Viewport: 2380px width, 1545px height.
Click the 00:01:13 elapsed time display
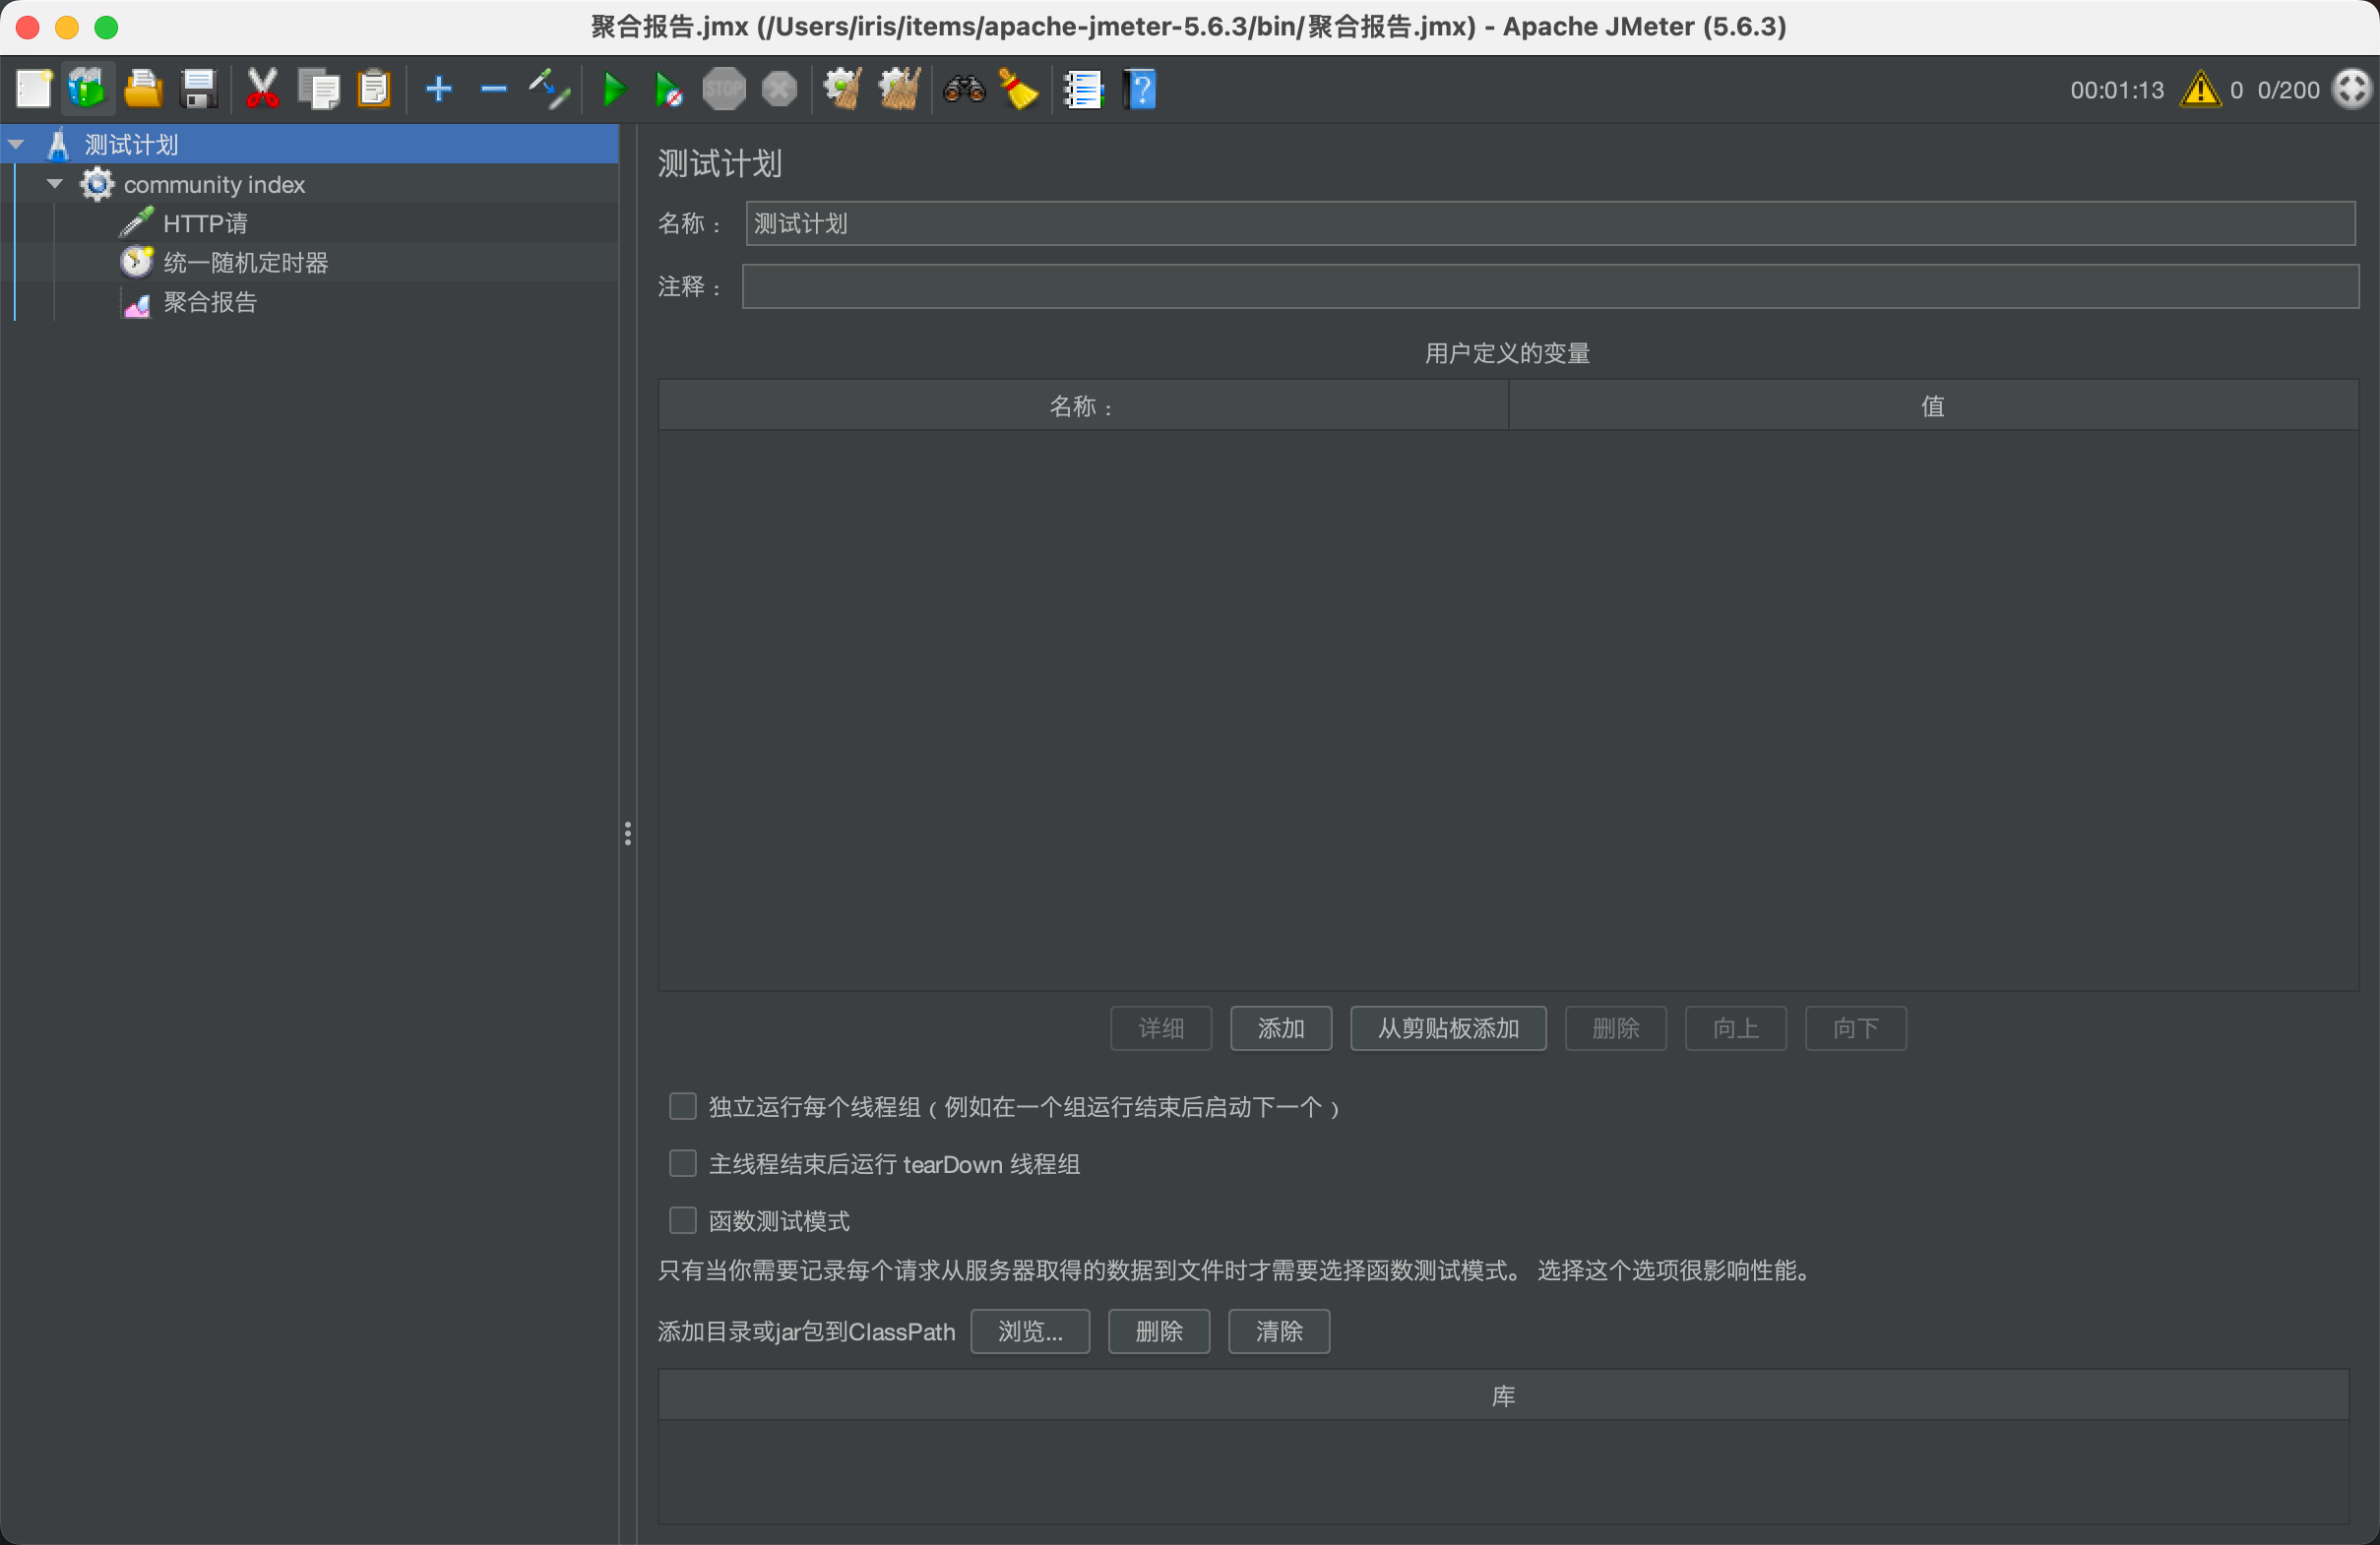point(2117,90)
